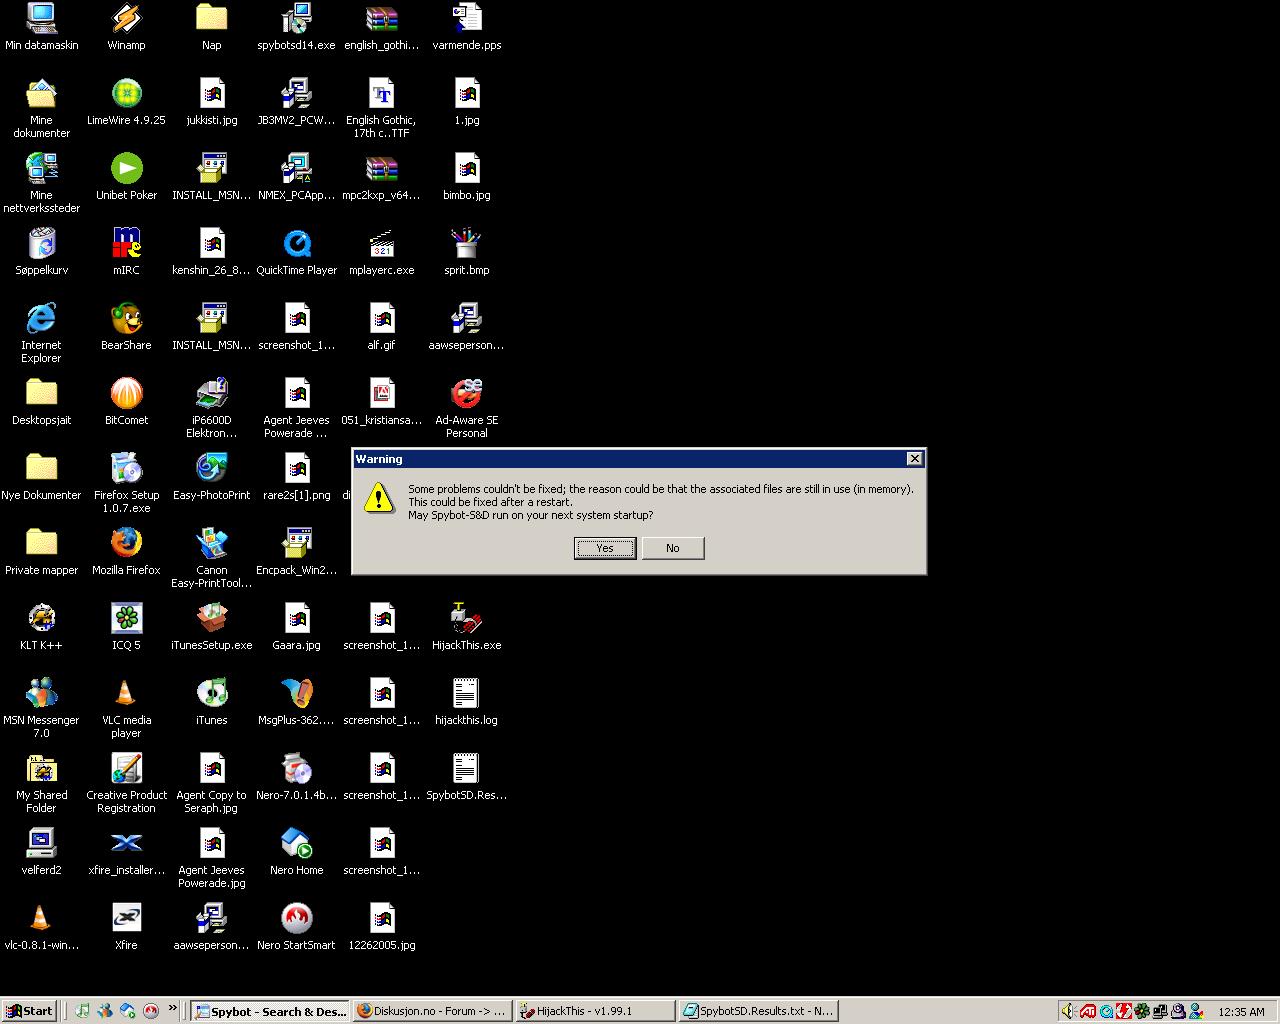Select the KLT K++ desktop icon

click(41, 627)
